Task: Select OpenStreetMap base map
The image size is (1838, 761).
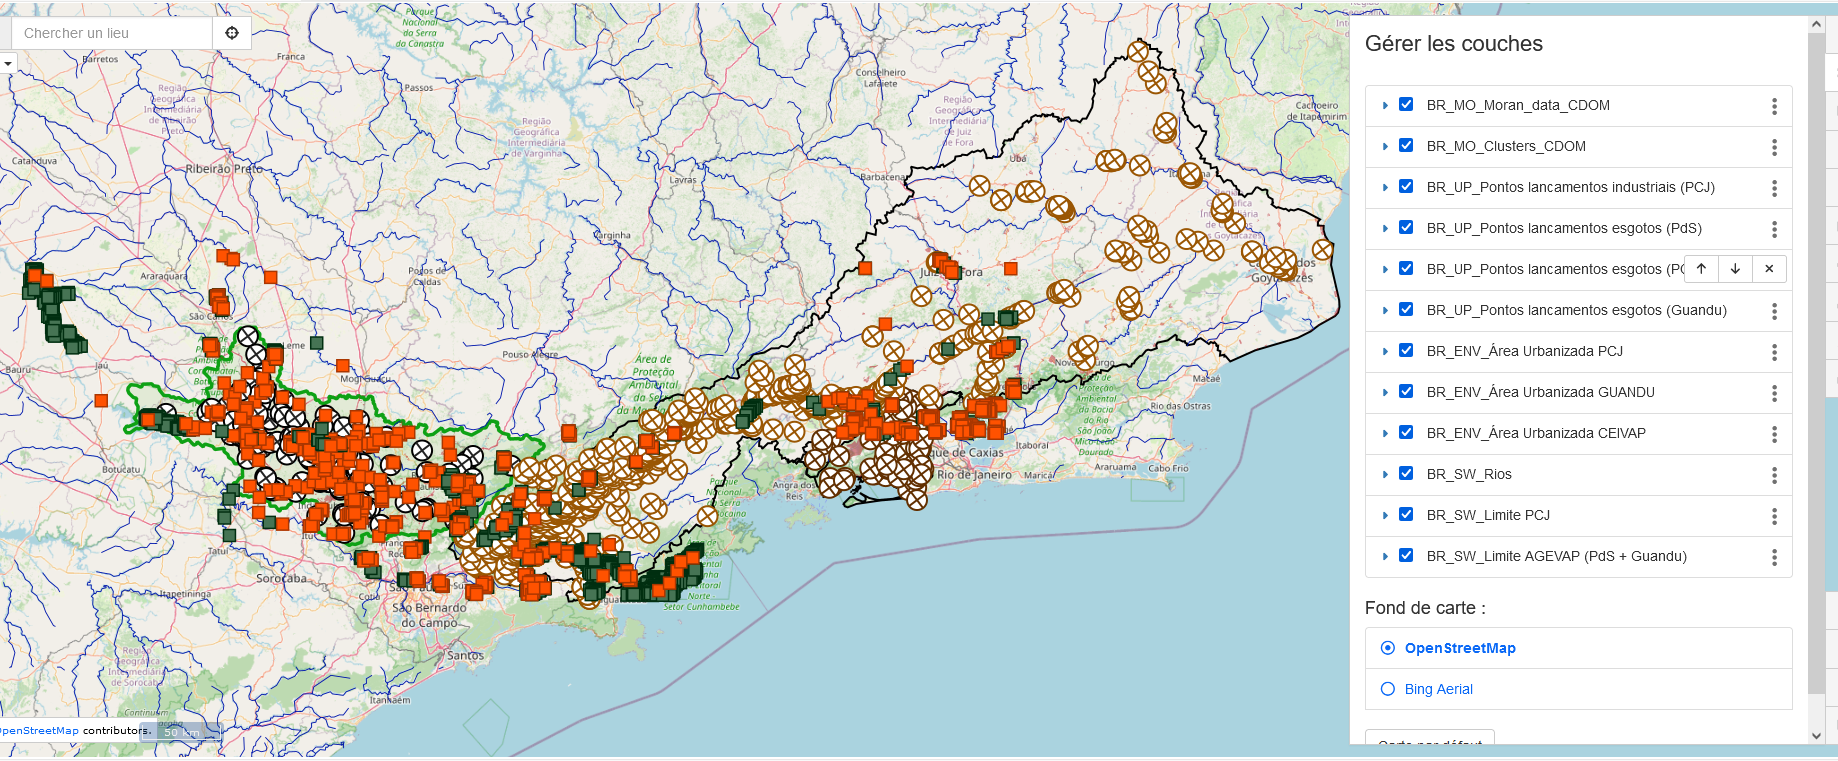Action: pos(1388,648)
